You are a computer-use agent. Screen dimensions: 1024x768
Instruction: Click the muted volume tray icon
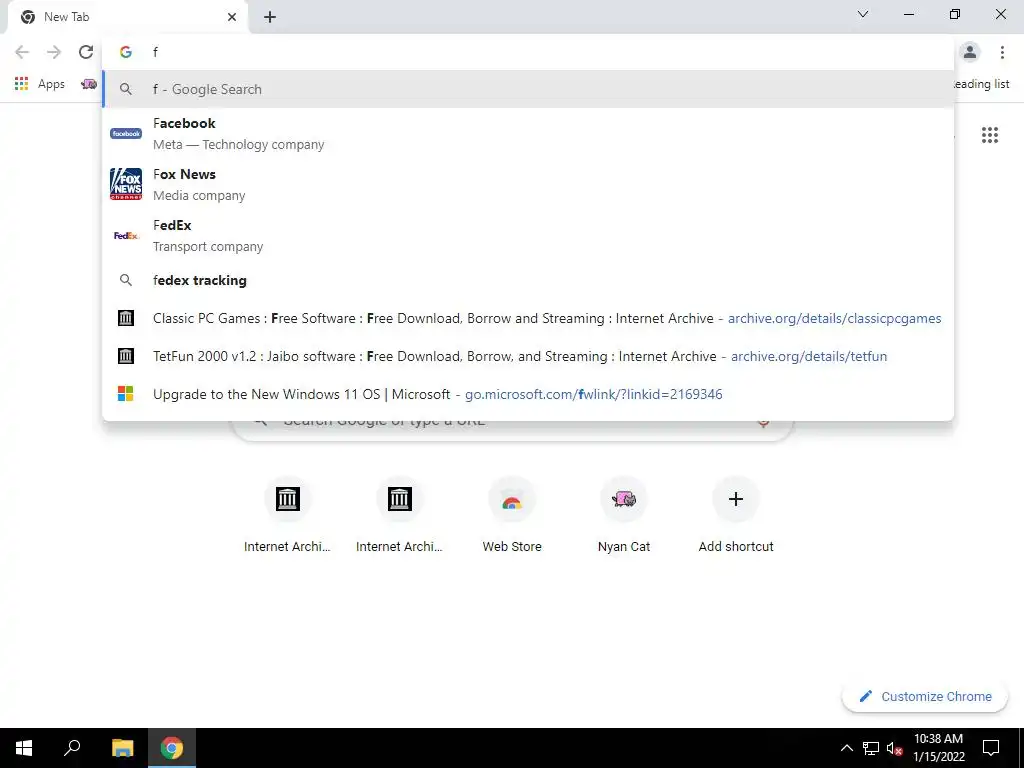[894, 748]
